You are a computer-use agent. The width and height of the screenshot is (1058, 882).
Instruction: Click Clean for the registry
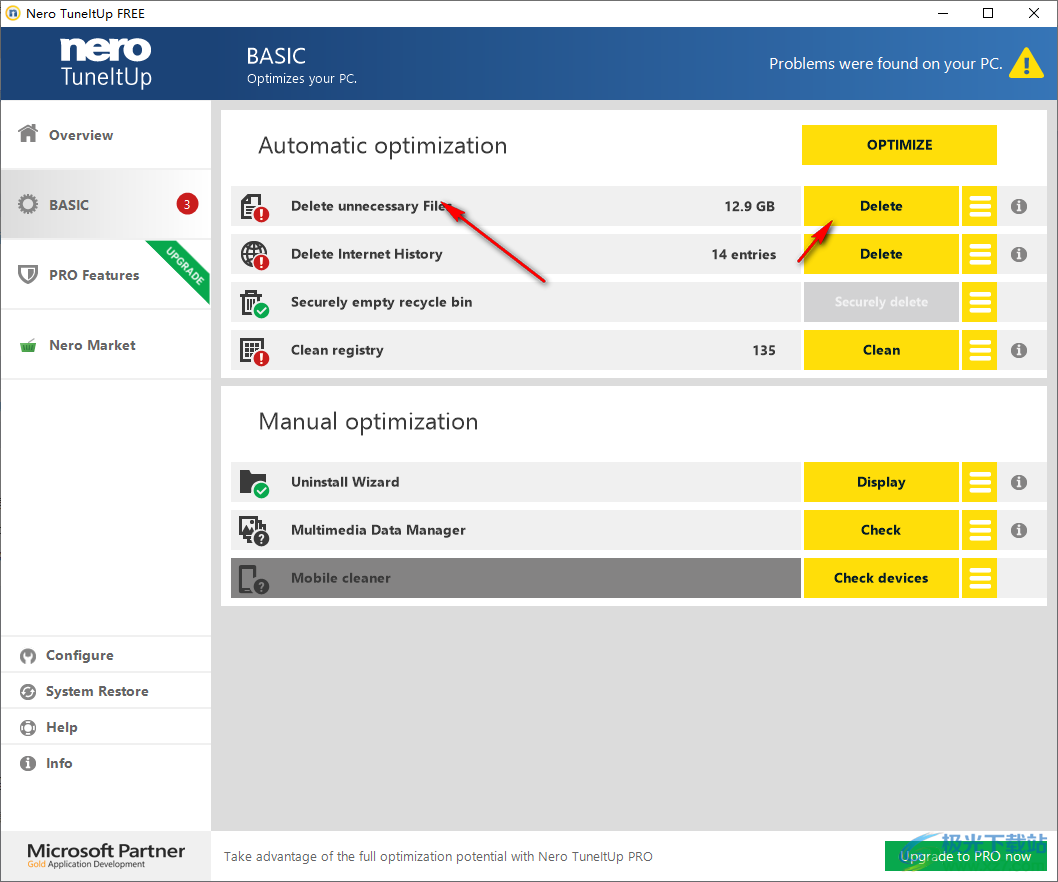[881, 350]
